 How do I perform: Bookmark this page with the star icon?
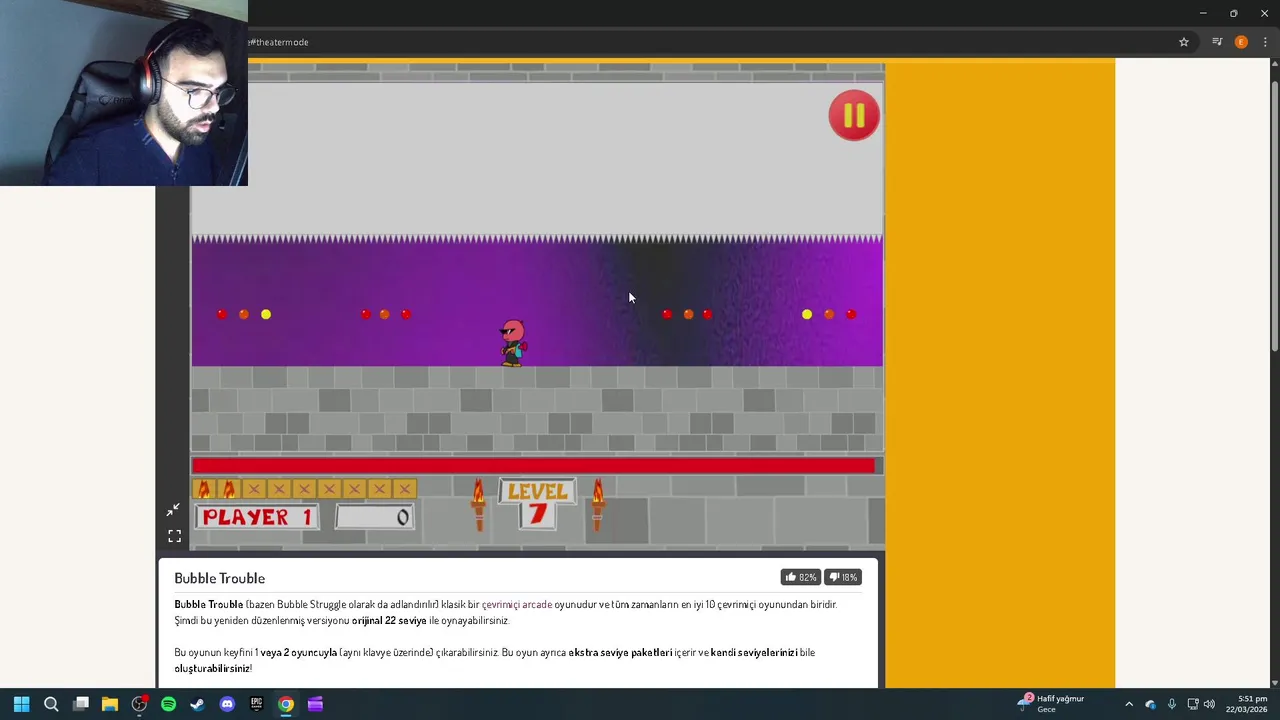pyautogui.click(x=1184, y=42)
